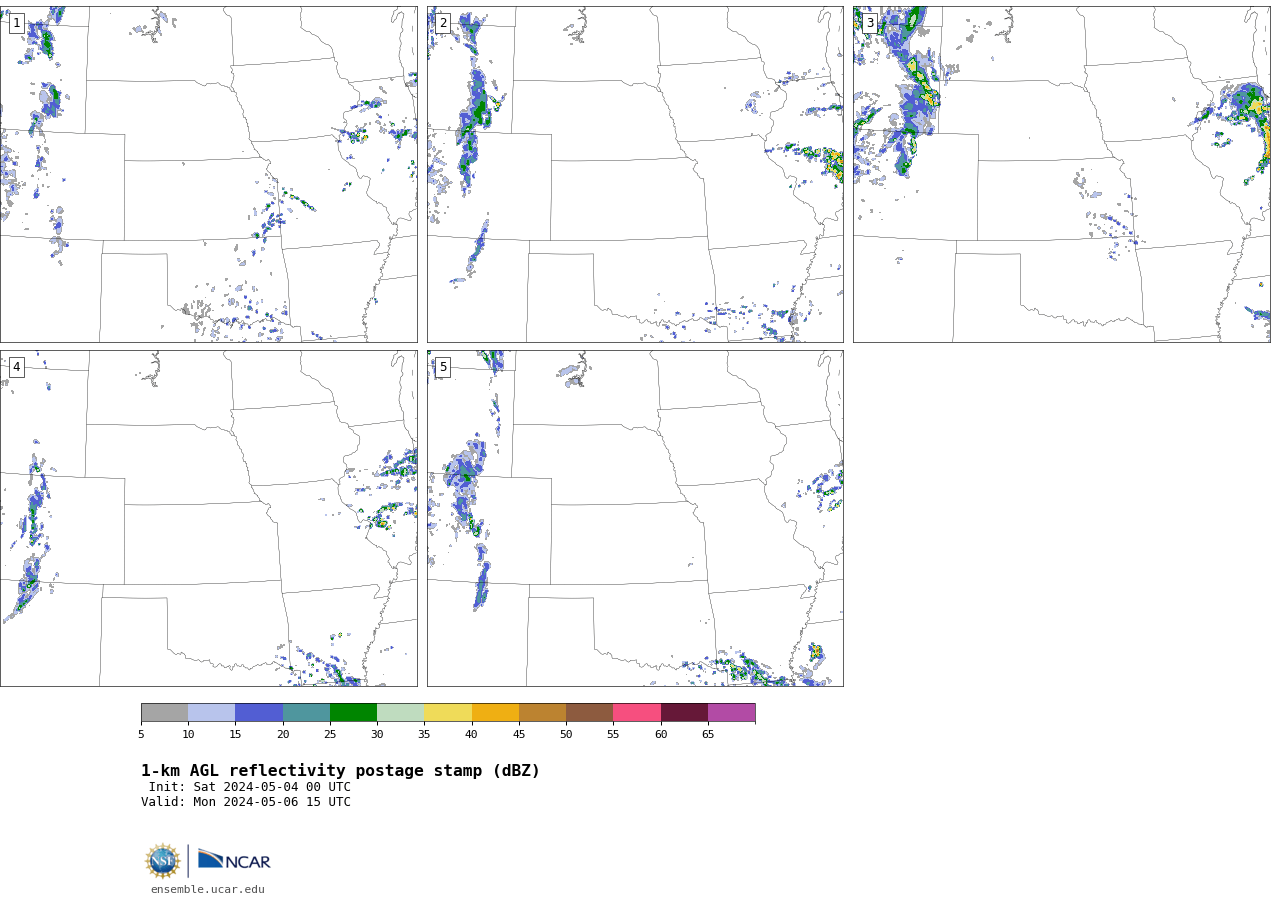Select the dark green 25-30 dBZ swatch

(x=353, y=713)
